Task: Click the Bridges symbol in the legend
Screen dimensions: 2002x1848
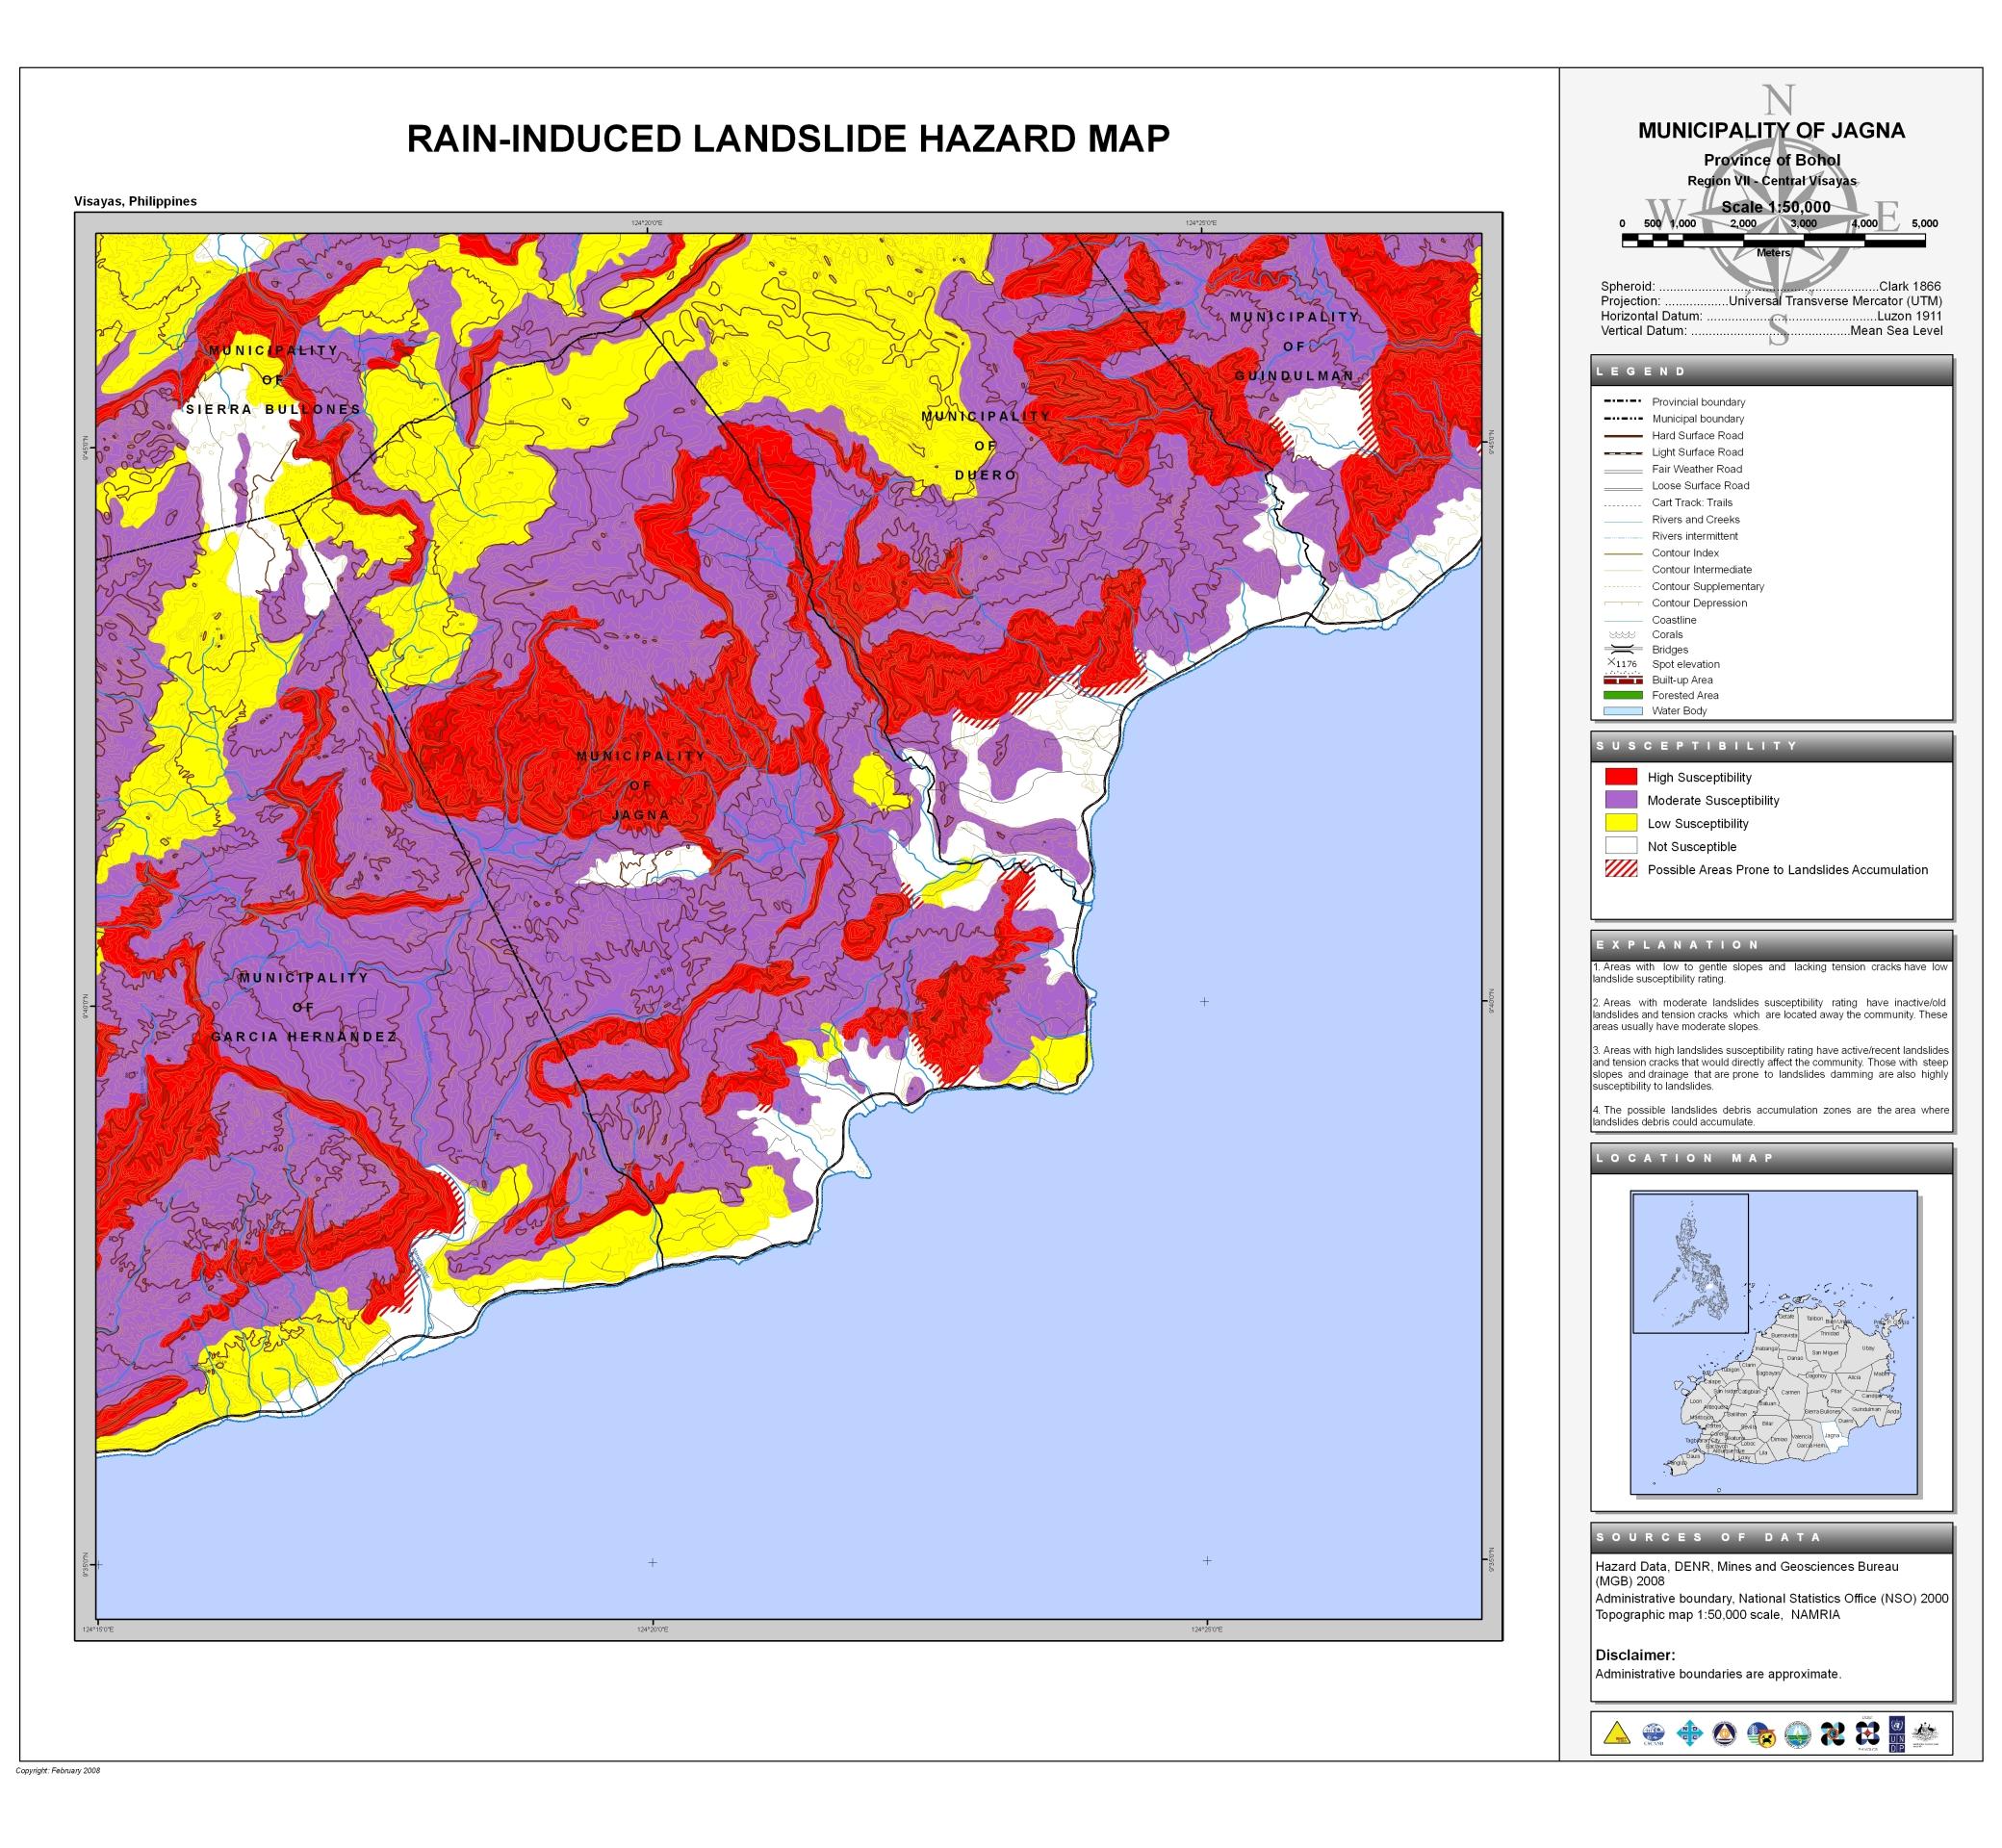Action: coord(1622,650)
